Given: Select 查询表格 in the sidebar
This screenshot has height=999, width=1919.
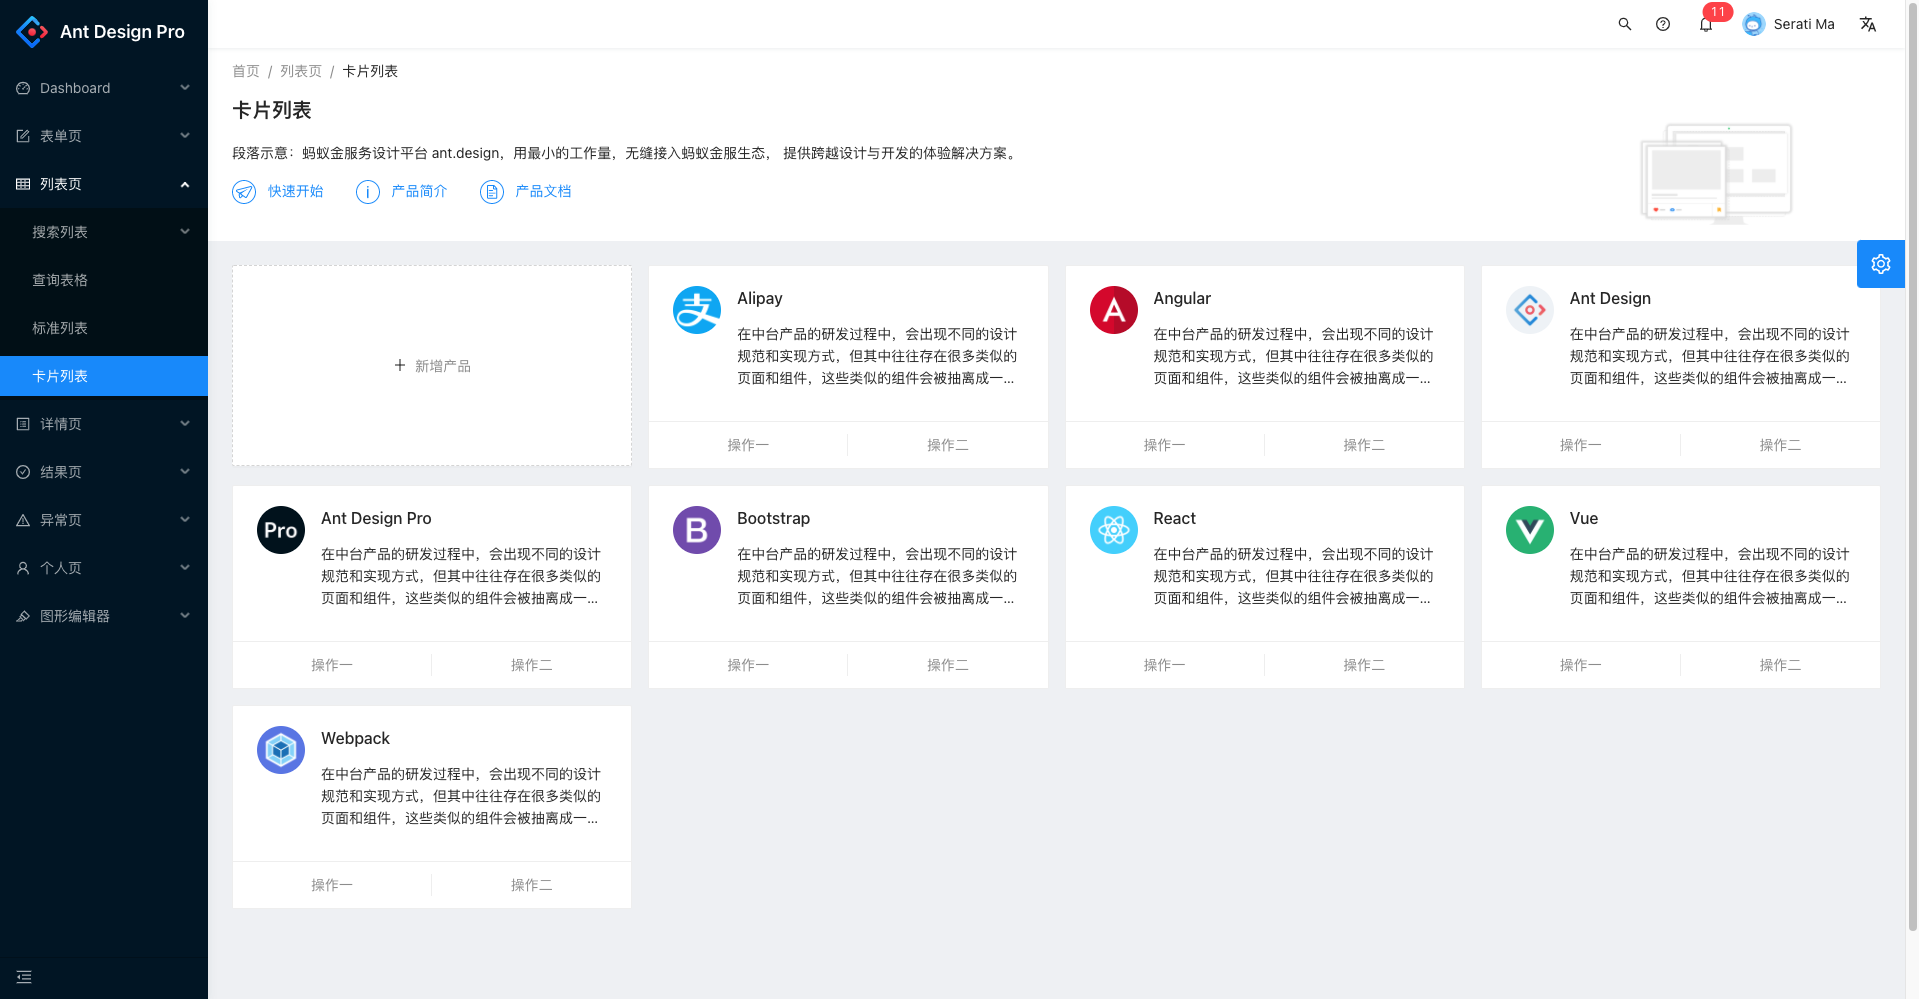Looking at the screenshot, I should [60, 280].
